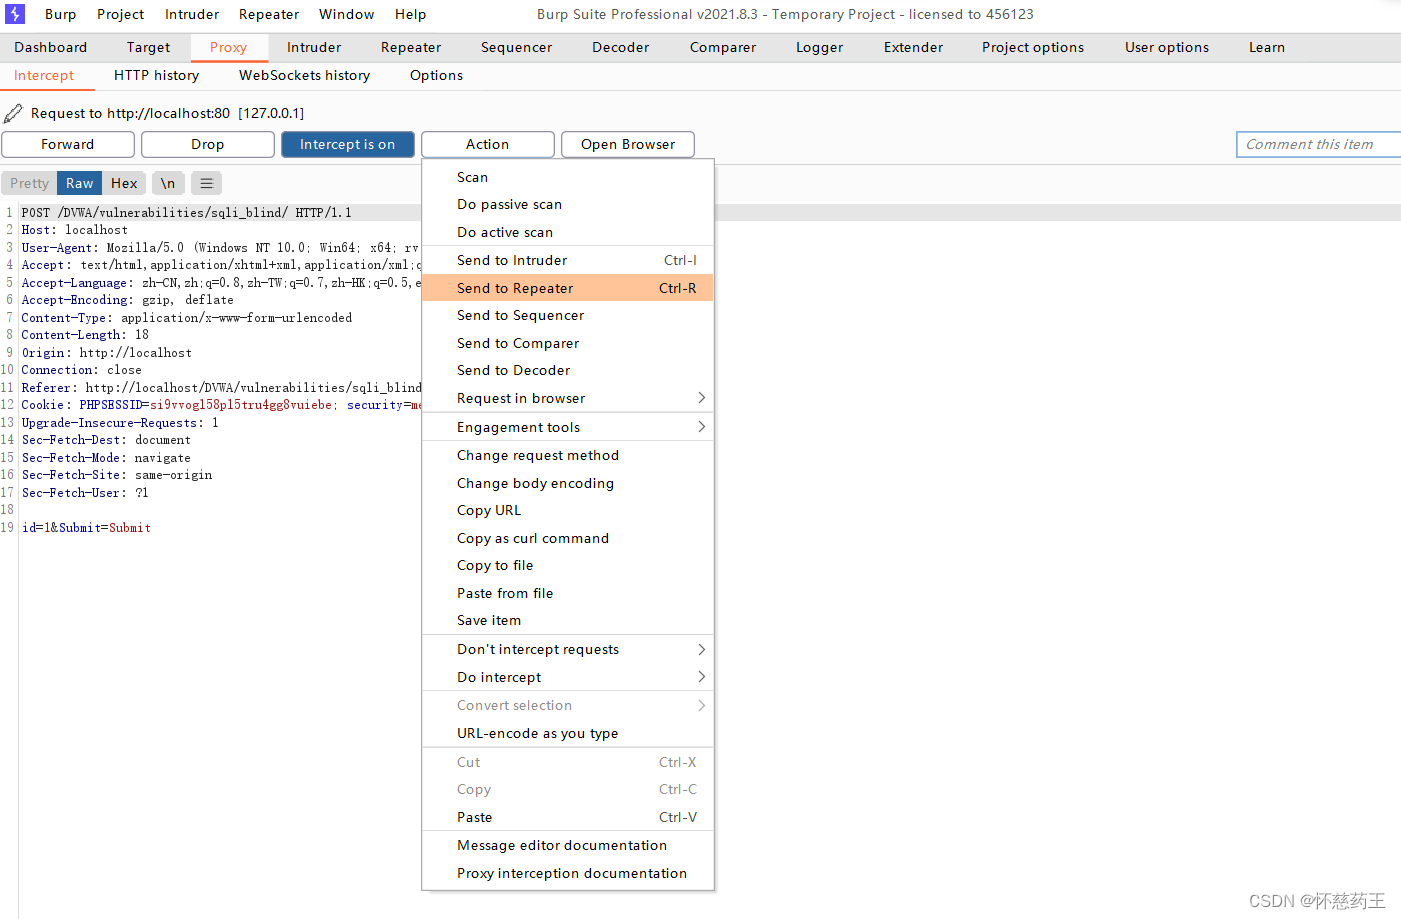
Task: Switch to the Extender tab
Action: [913, 47]
